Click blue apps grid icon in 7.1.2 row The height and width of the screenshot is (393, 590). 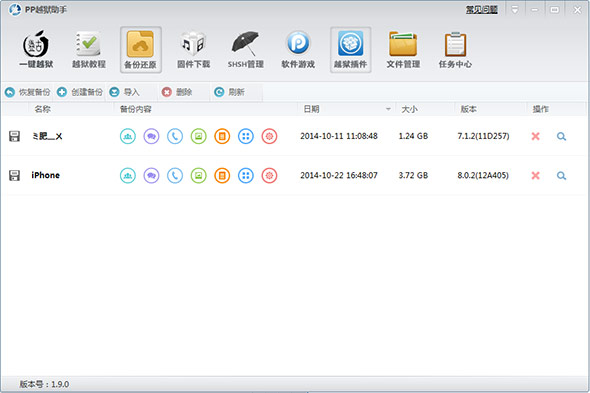point(246,136)
